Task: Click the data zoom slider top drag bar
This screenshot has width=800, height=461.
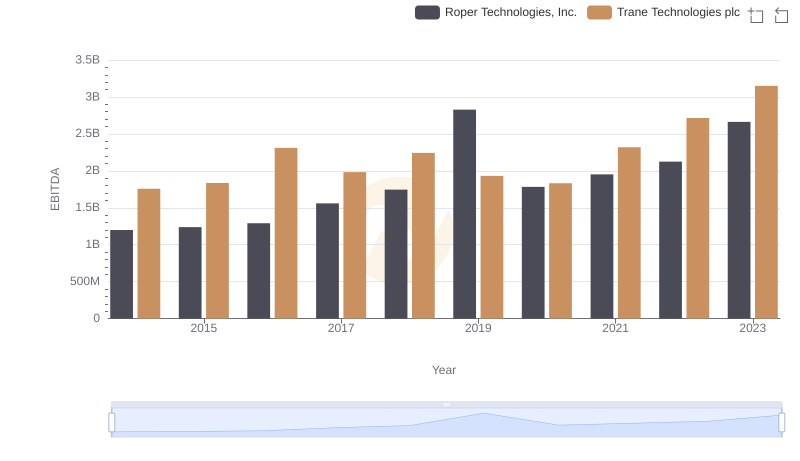Action: [446, 404]
